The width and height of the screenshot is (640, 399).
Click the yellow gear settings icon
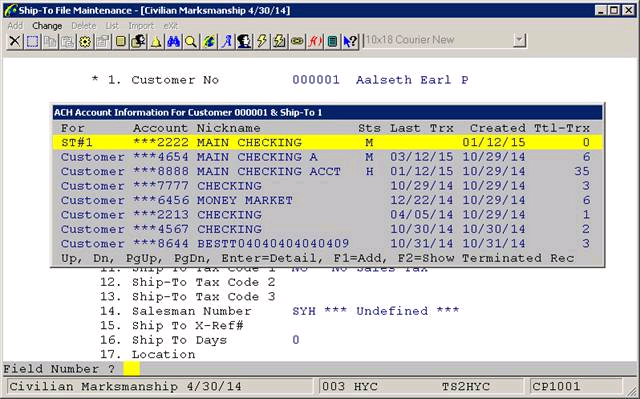pos(85,41)
